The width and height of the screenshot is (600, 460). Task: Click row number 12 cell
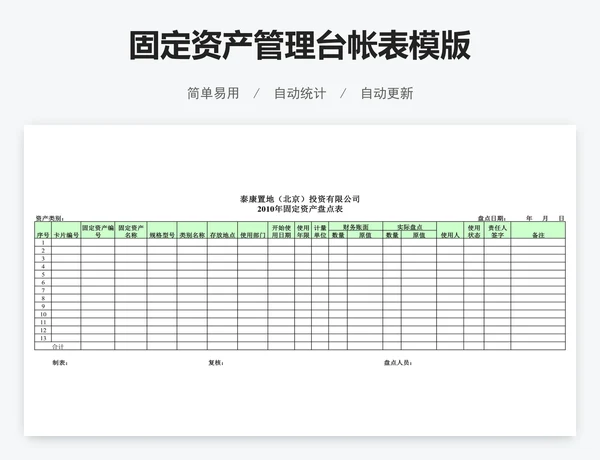43,330
